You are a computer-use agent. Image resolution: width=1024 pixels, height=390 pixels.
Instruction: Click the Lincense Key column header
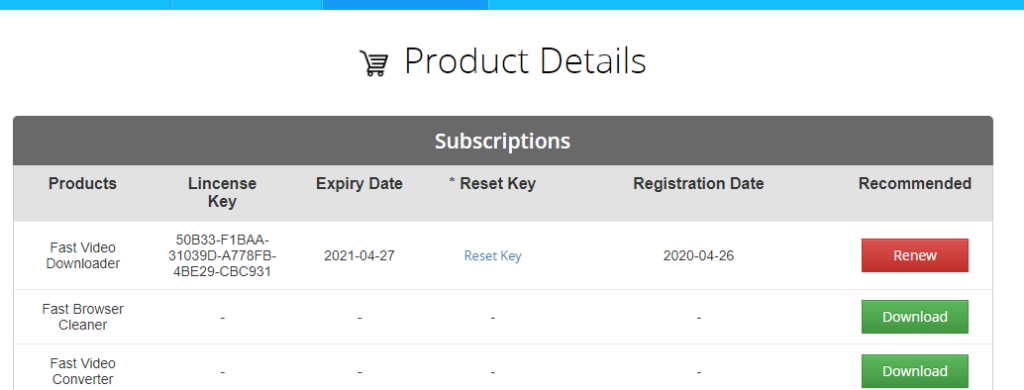222,193
